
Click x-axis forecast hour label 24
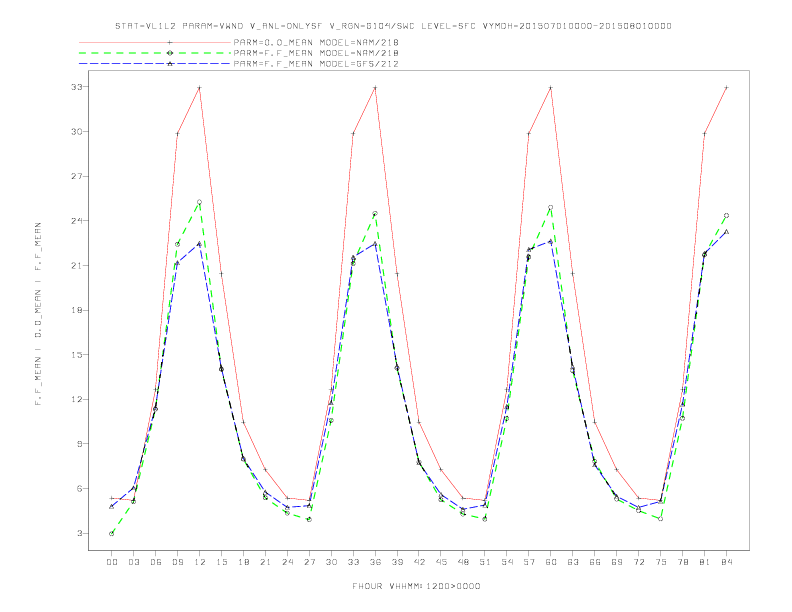click(x=287, y=562)
